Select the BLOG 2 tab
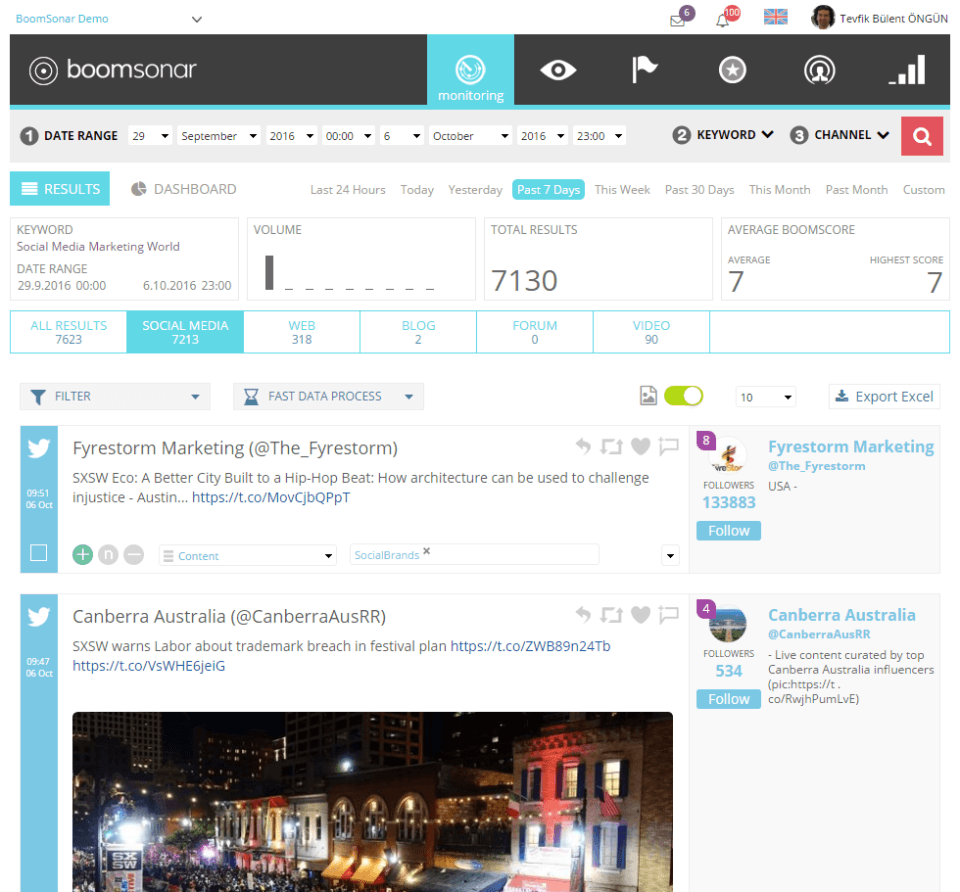960x892 pixels. pos(418,332)
